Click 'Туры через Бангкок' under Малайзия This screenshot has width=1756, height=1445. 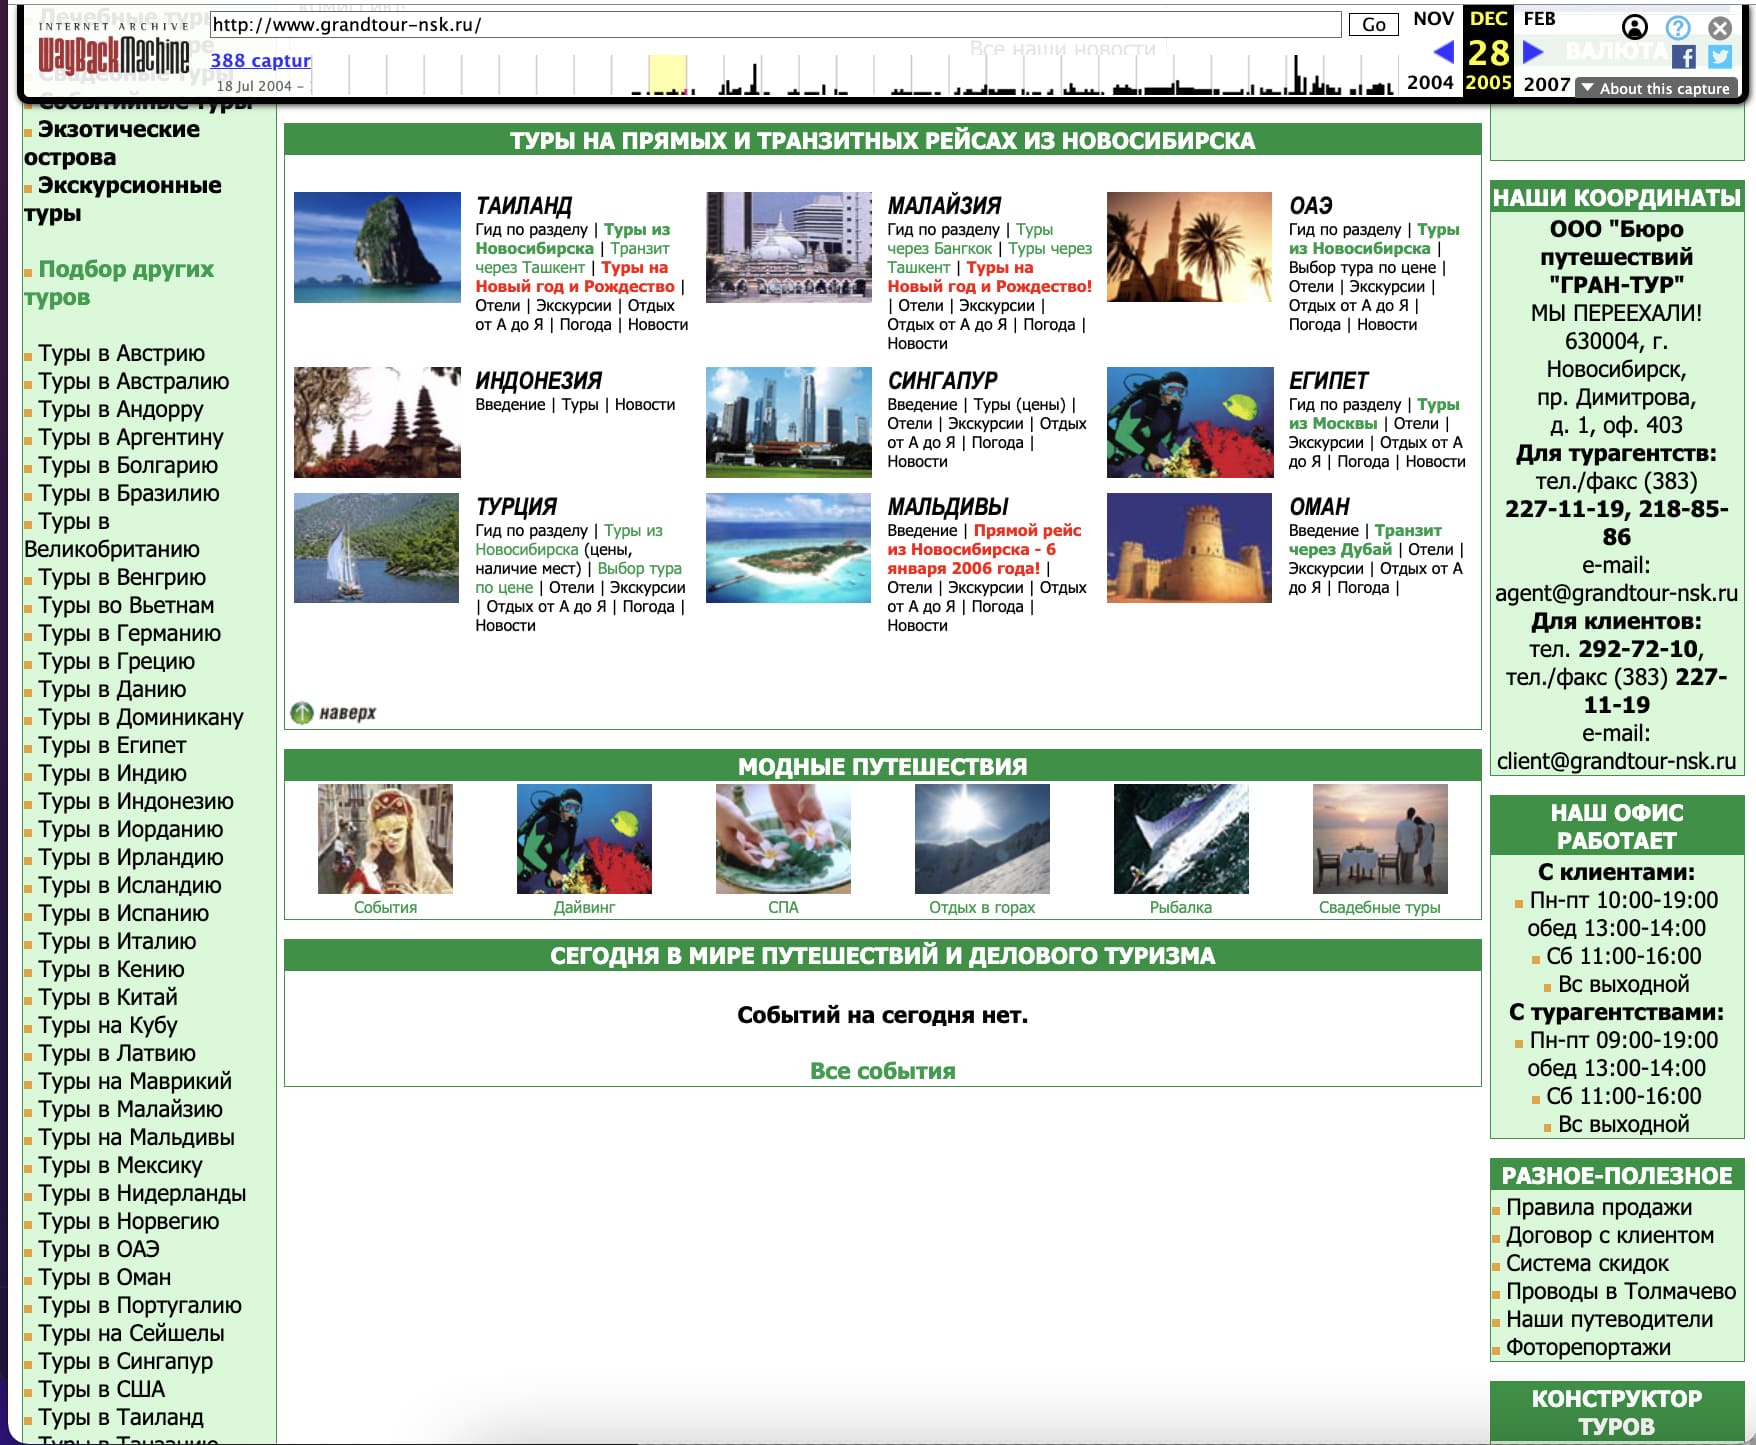[x=970, y=239]
